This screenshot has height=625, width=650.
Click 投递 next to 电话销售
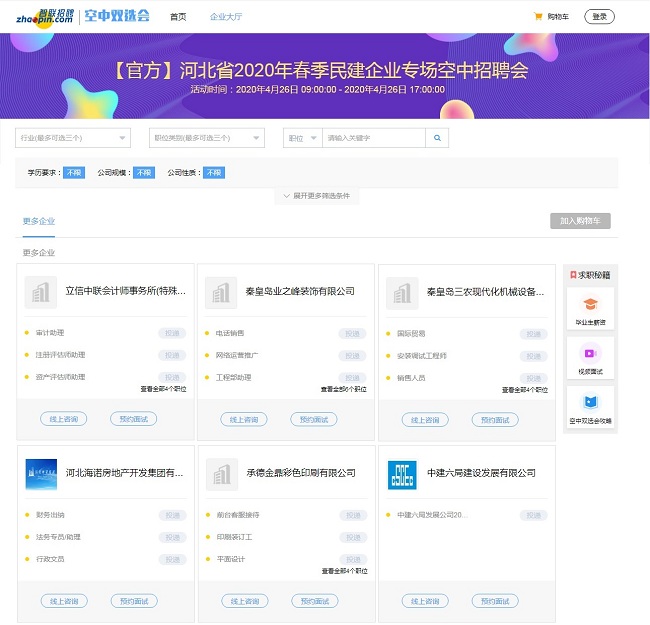pyautogui.click(x=352, y=333)
